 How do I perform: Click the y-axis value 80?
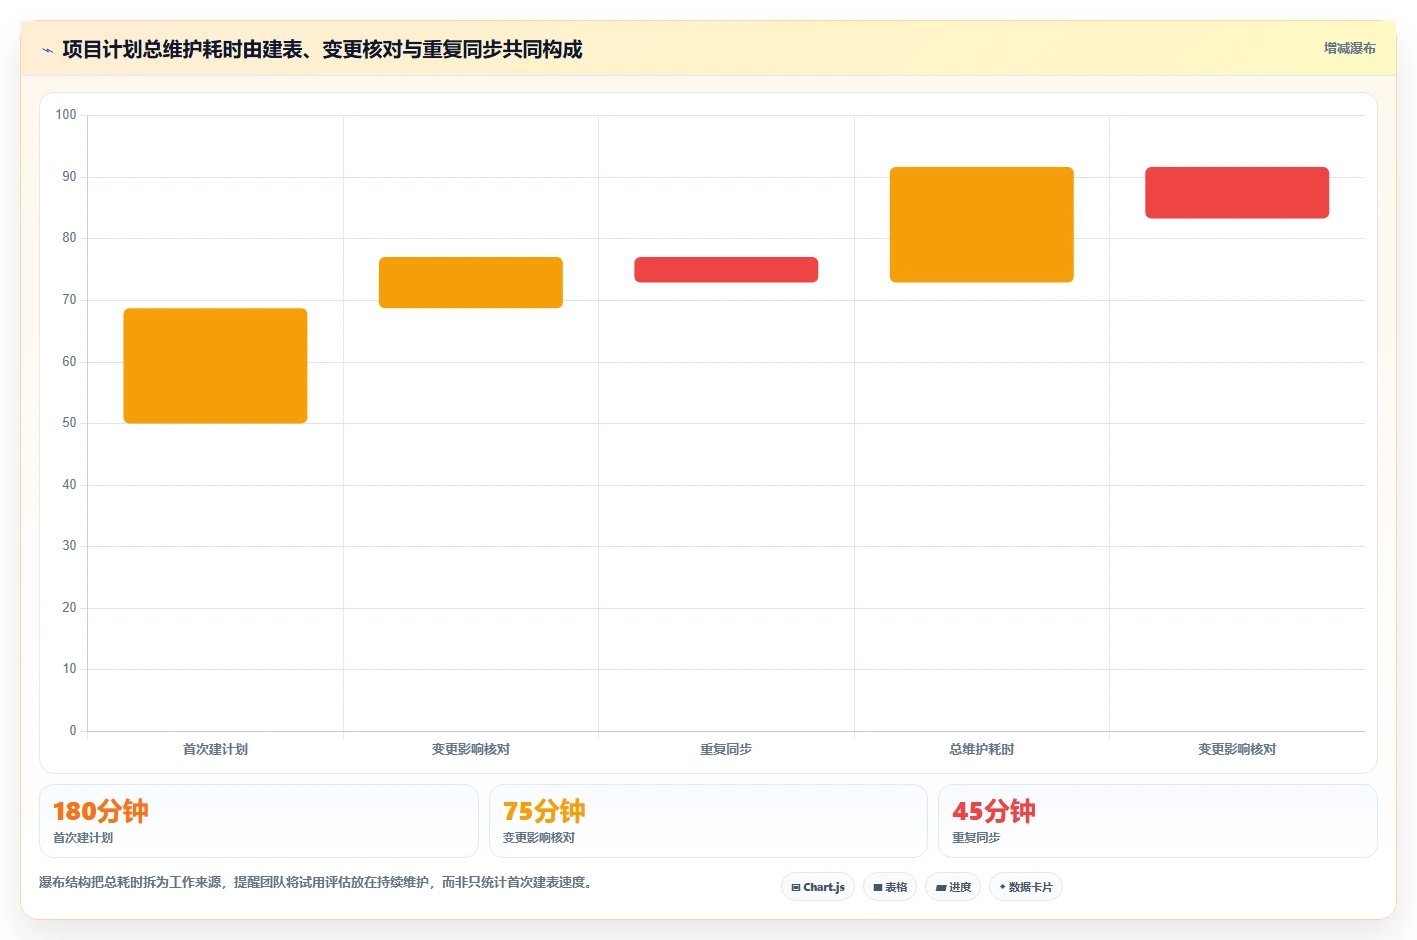69,238
